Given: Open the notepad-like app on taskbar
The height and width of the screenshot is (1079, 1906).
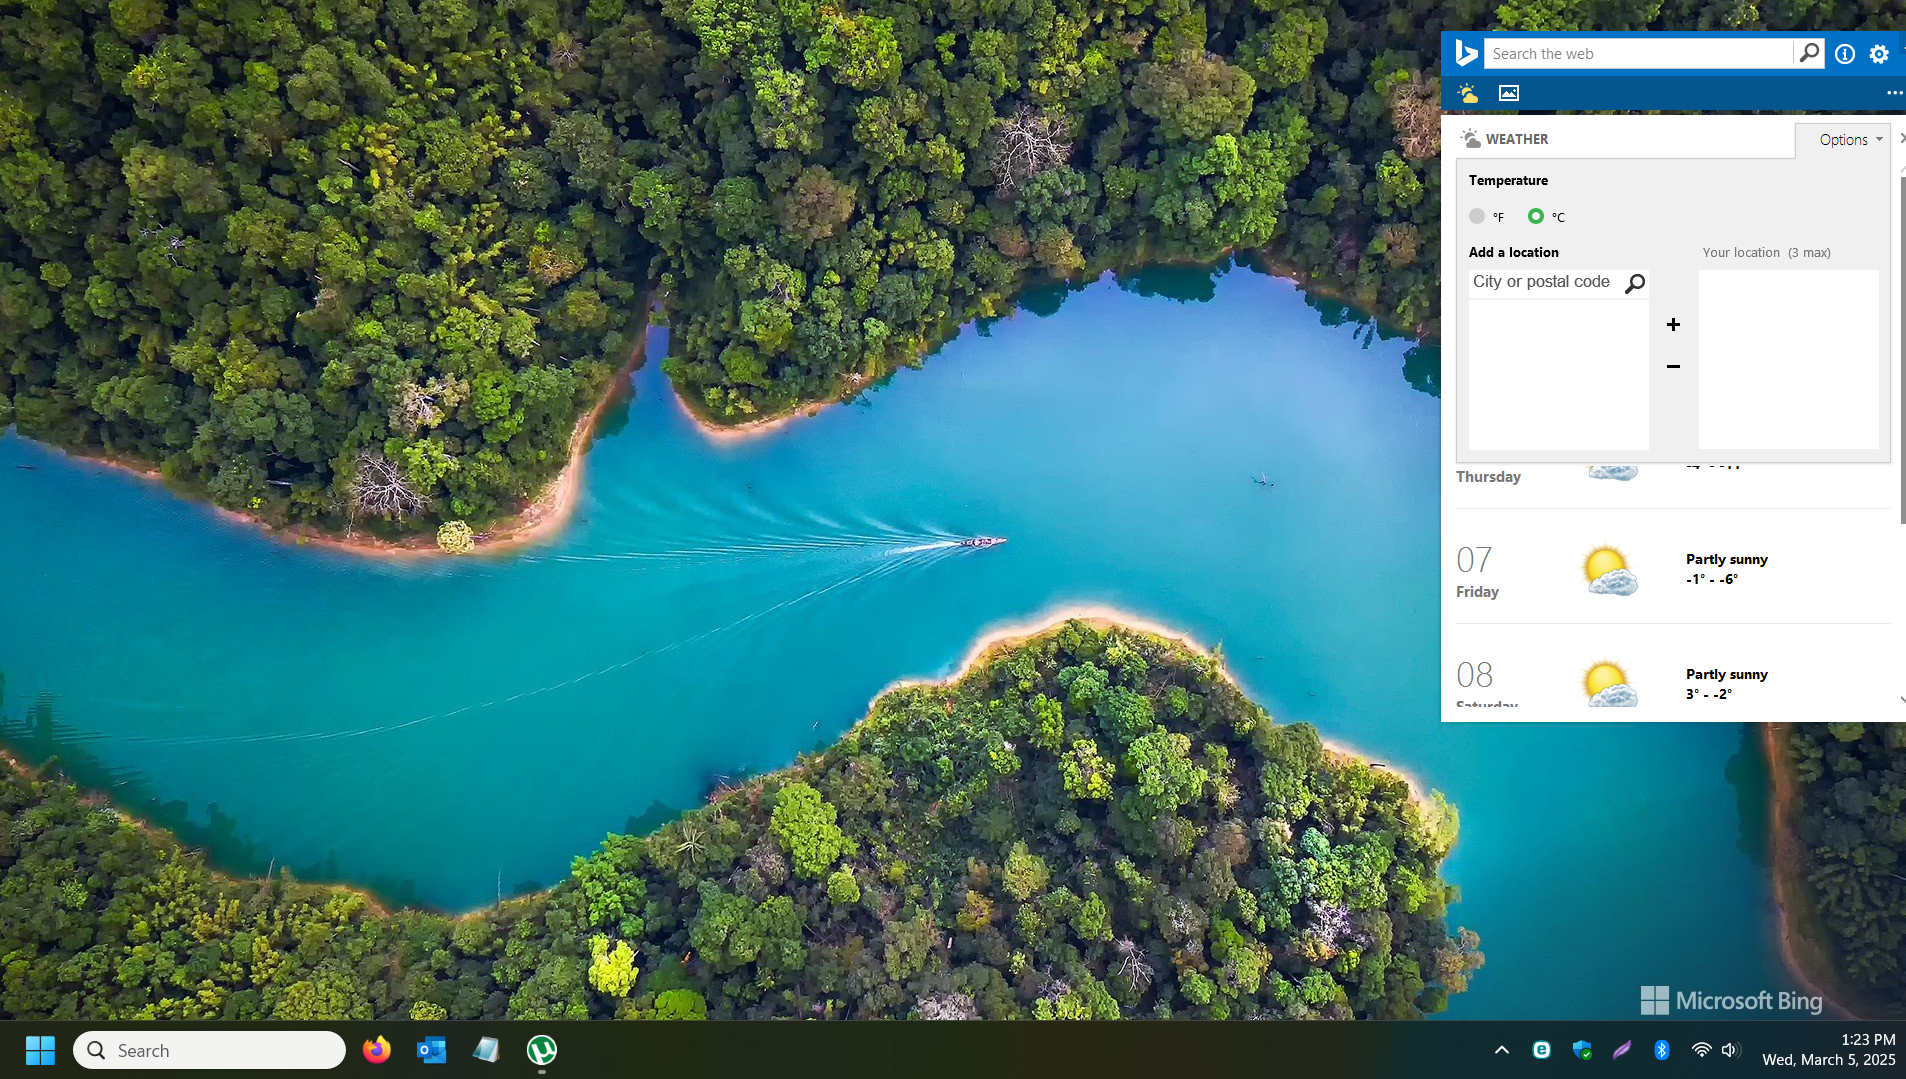Looking at the screenshot, I should (x=487, y=1050).
